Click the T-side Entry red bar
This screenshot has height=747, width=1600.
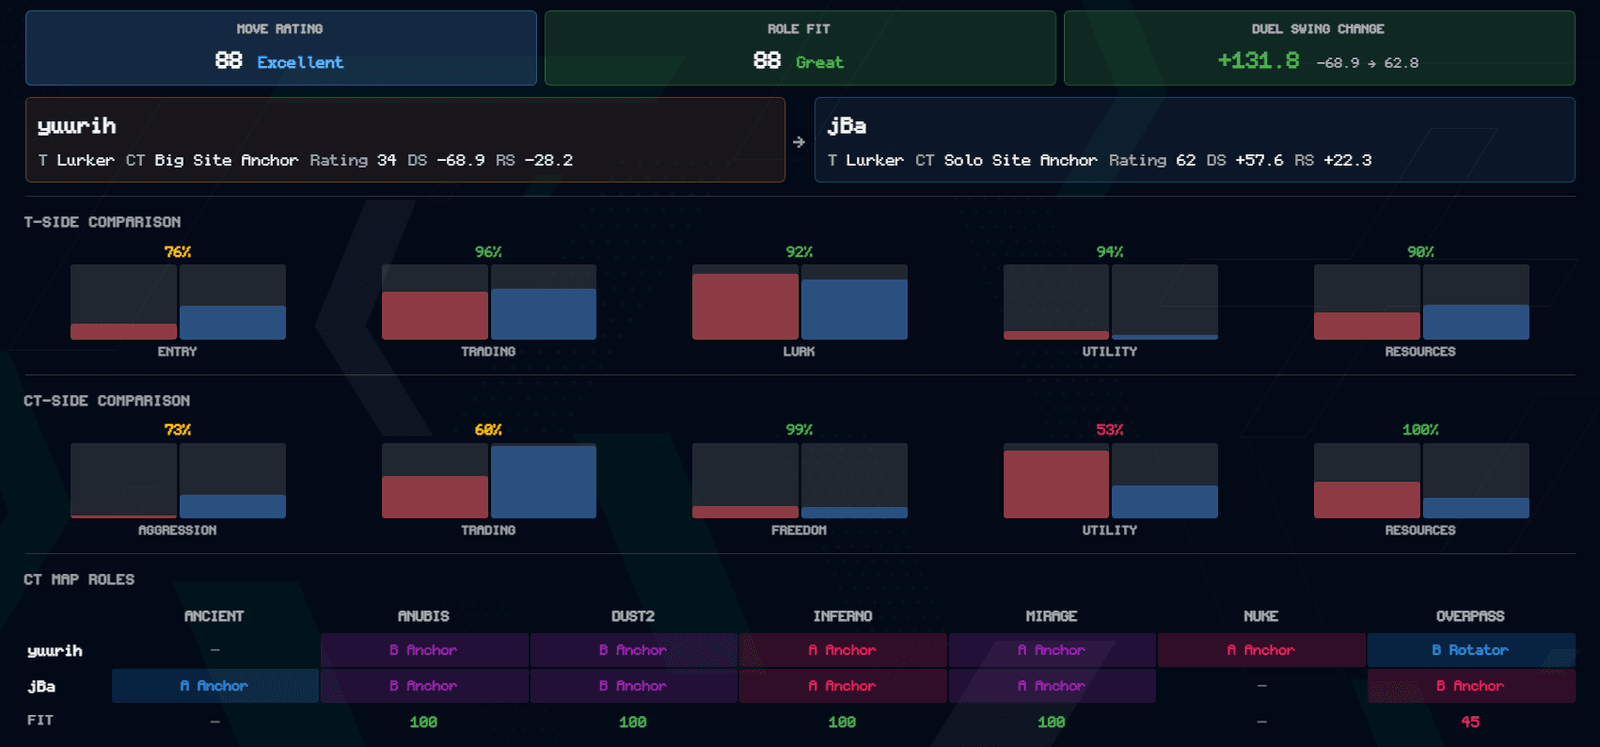124,332
